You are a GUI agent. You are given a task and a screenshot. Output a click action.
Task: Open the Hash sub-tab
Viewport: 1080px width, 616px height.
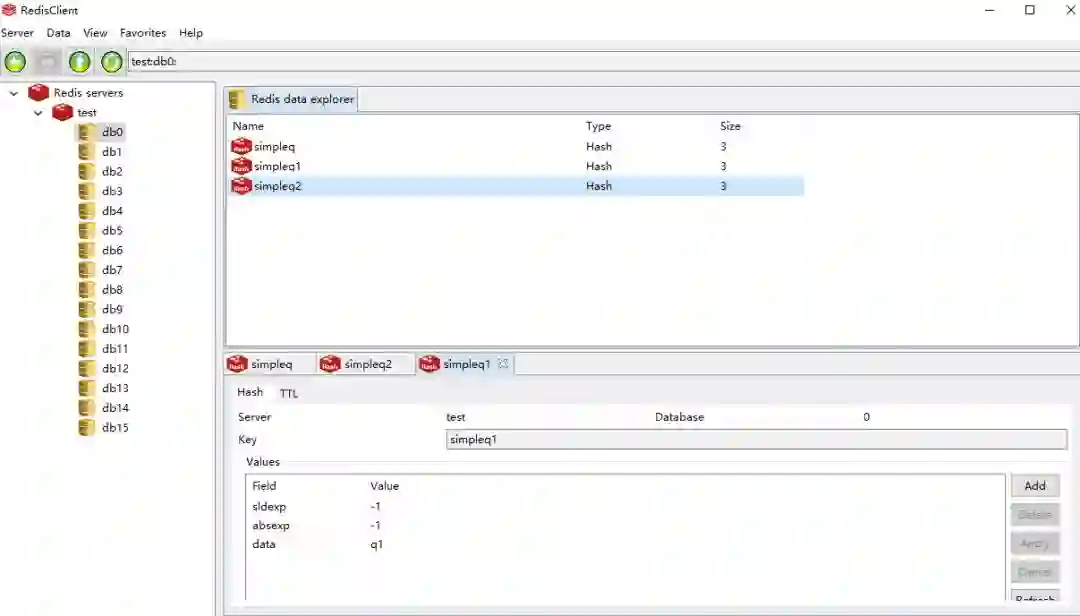click(x=250, y=392)
